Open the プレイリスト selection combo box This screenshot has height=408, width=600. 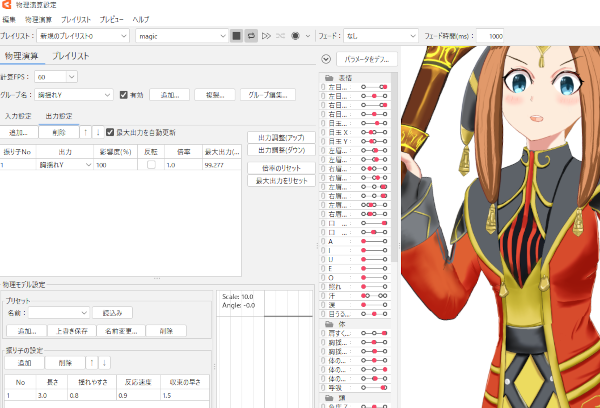click(83, 36)
